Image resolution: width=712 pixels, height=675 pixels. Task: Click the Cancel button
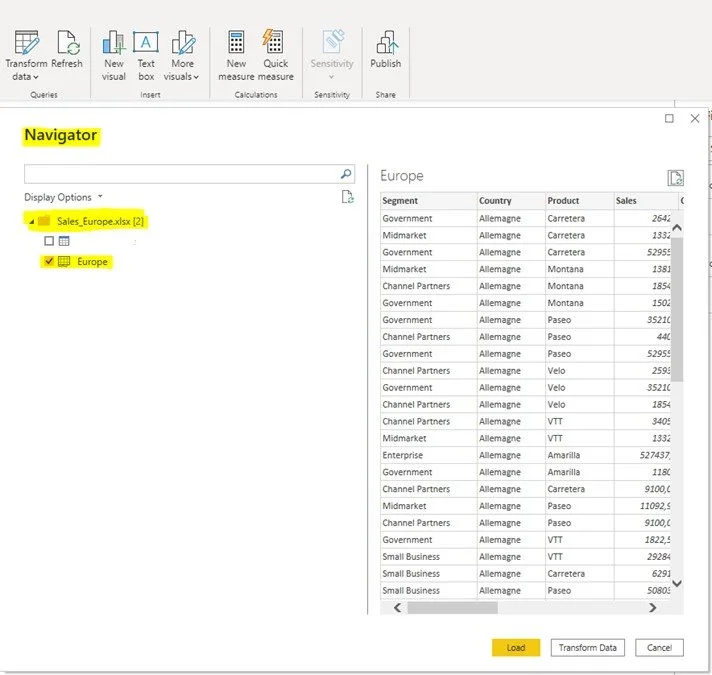[659, 648]
